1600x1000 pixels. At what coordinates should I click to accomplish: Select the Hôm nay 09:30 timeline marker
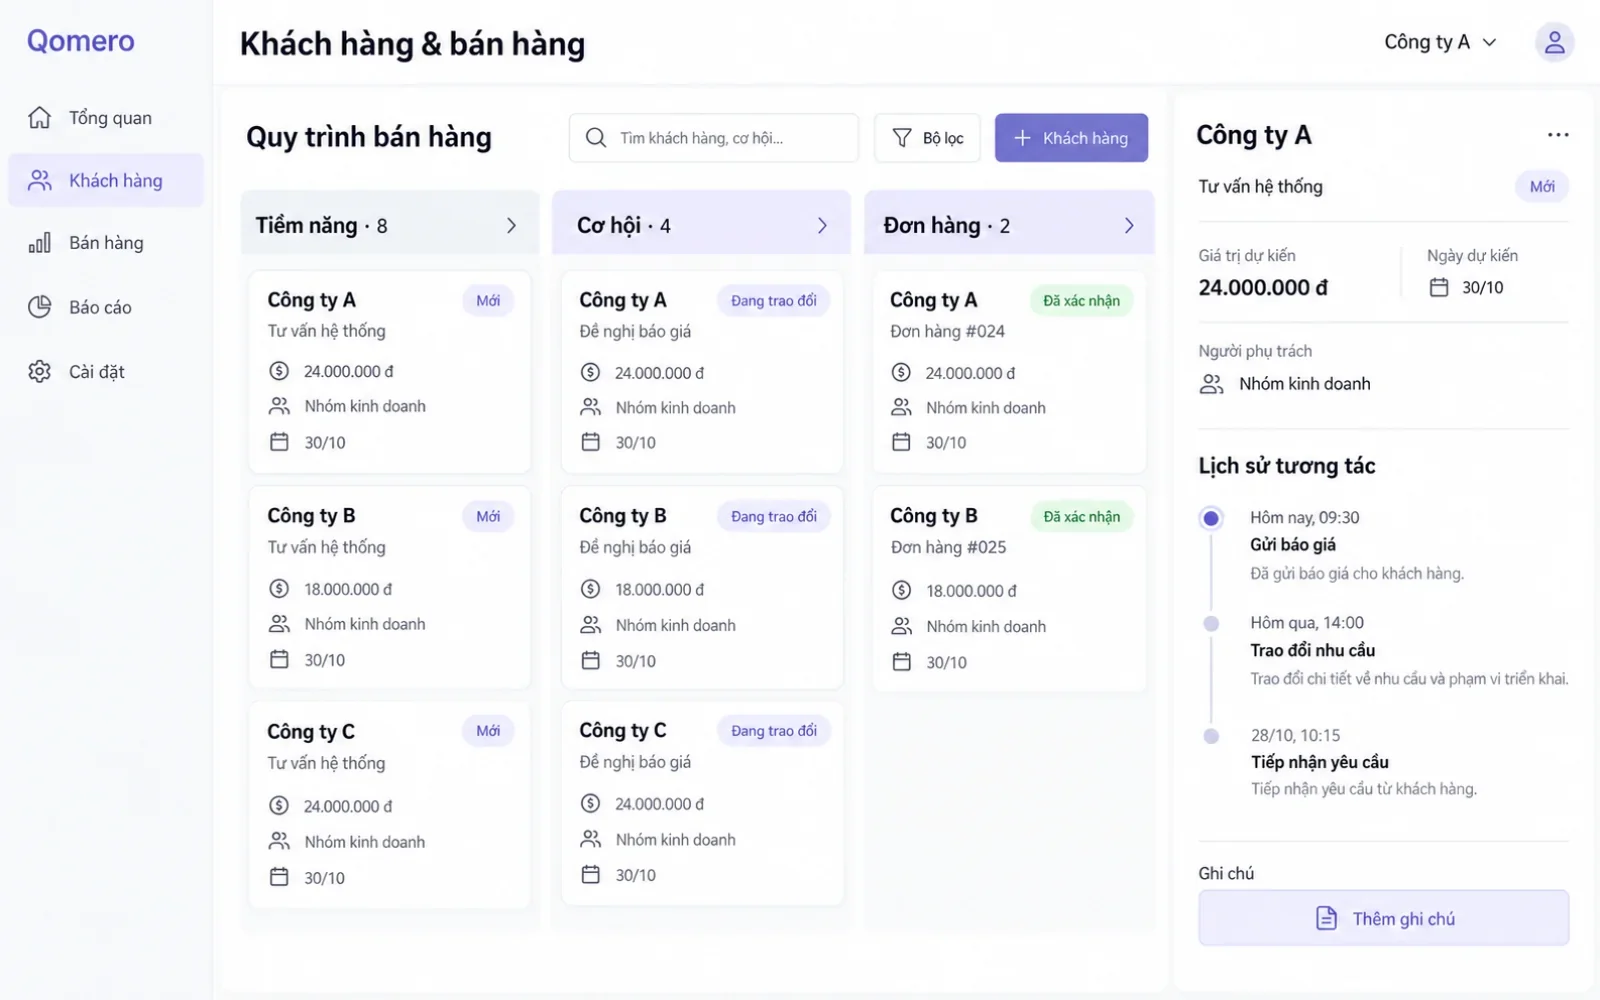coord(1211,518)
